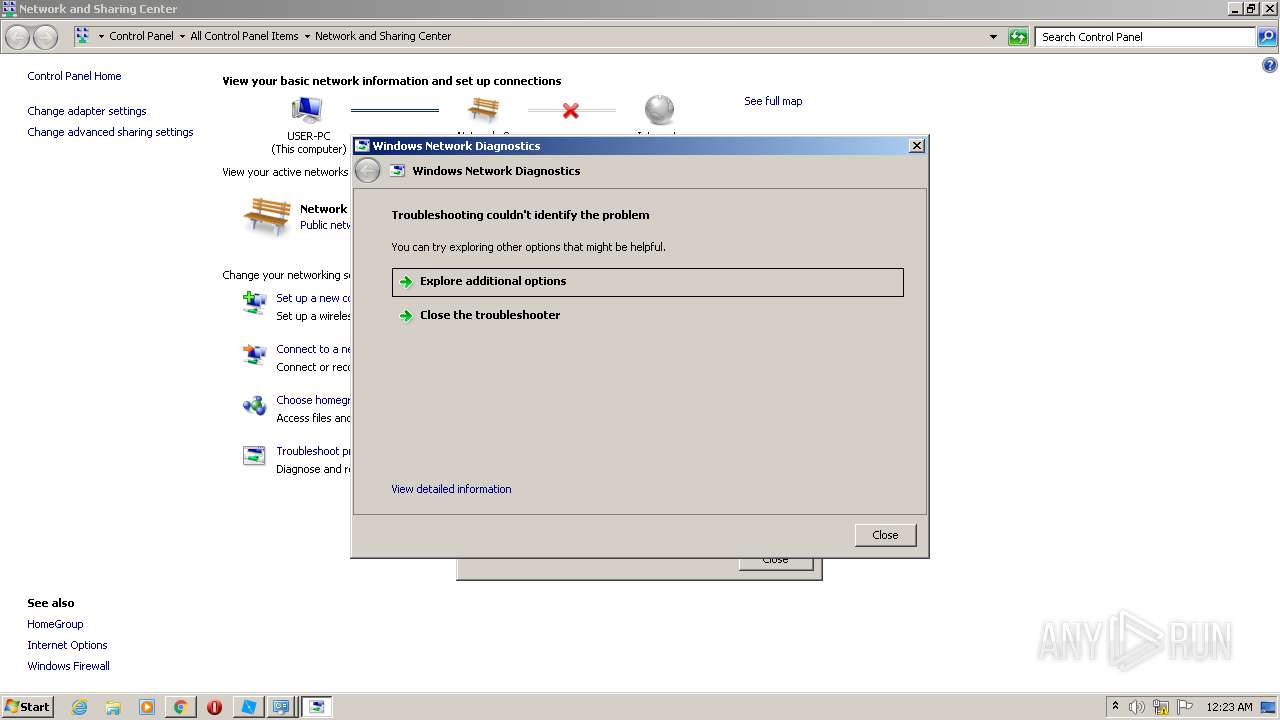Click the USER-PC computer icon
Screen dimensions: 1280x720
[x=307, y=110]
